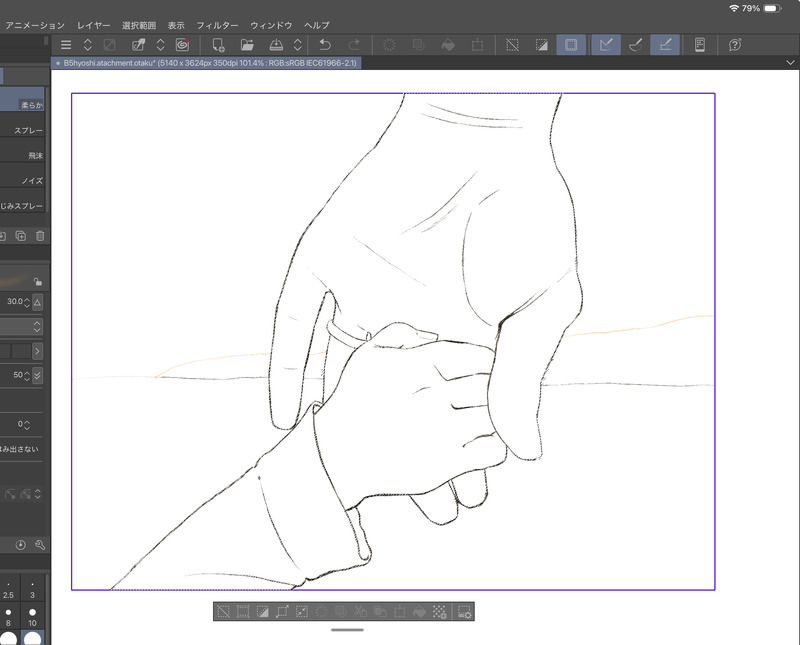Screen dimensions: 800x645
Task: Expand double-chevron settings beside 50
Action: click(x=37, y=376)
